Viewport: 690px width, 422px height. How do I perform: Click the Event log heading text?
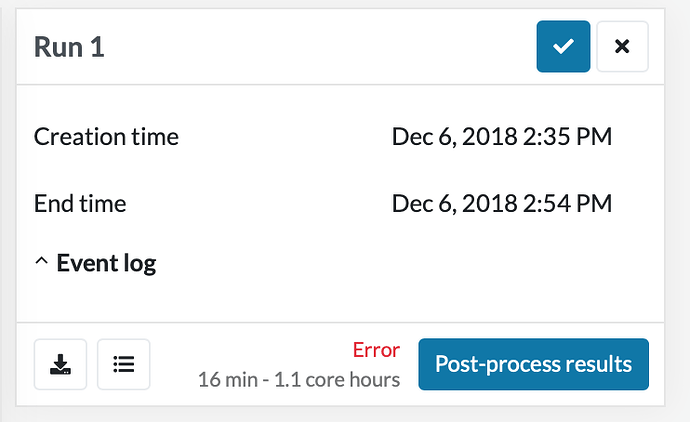(106, 263)
